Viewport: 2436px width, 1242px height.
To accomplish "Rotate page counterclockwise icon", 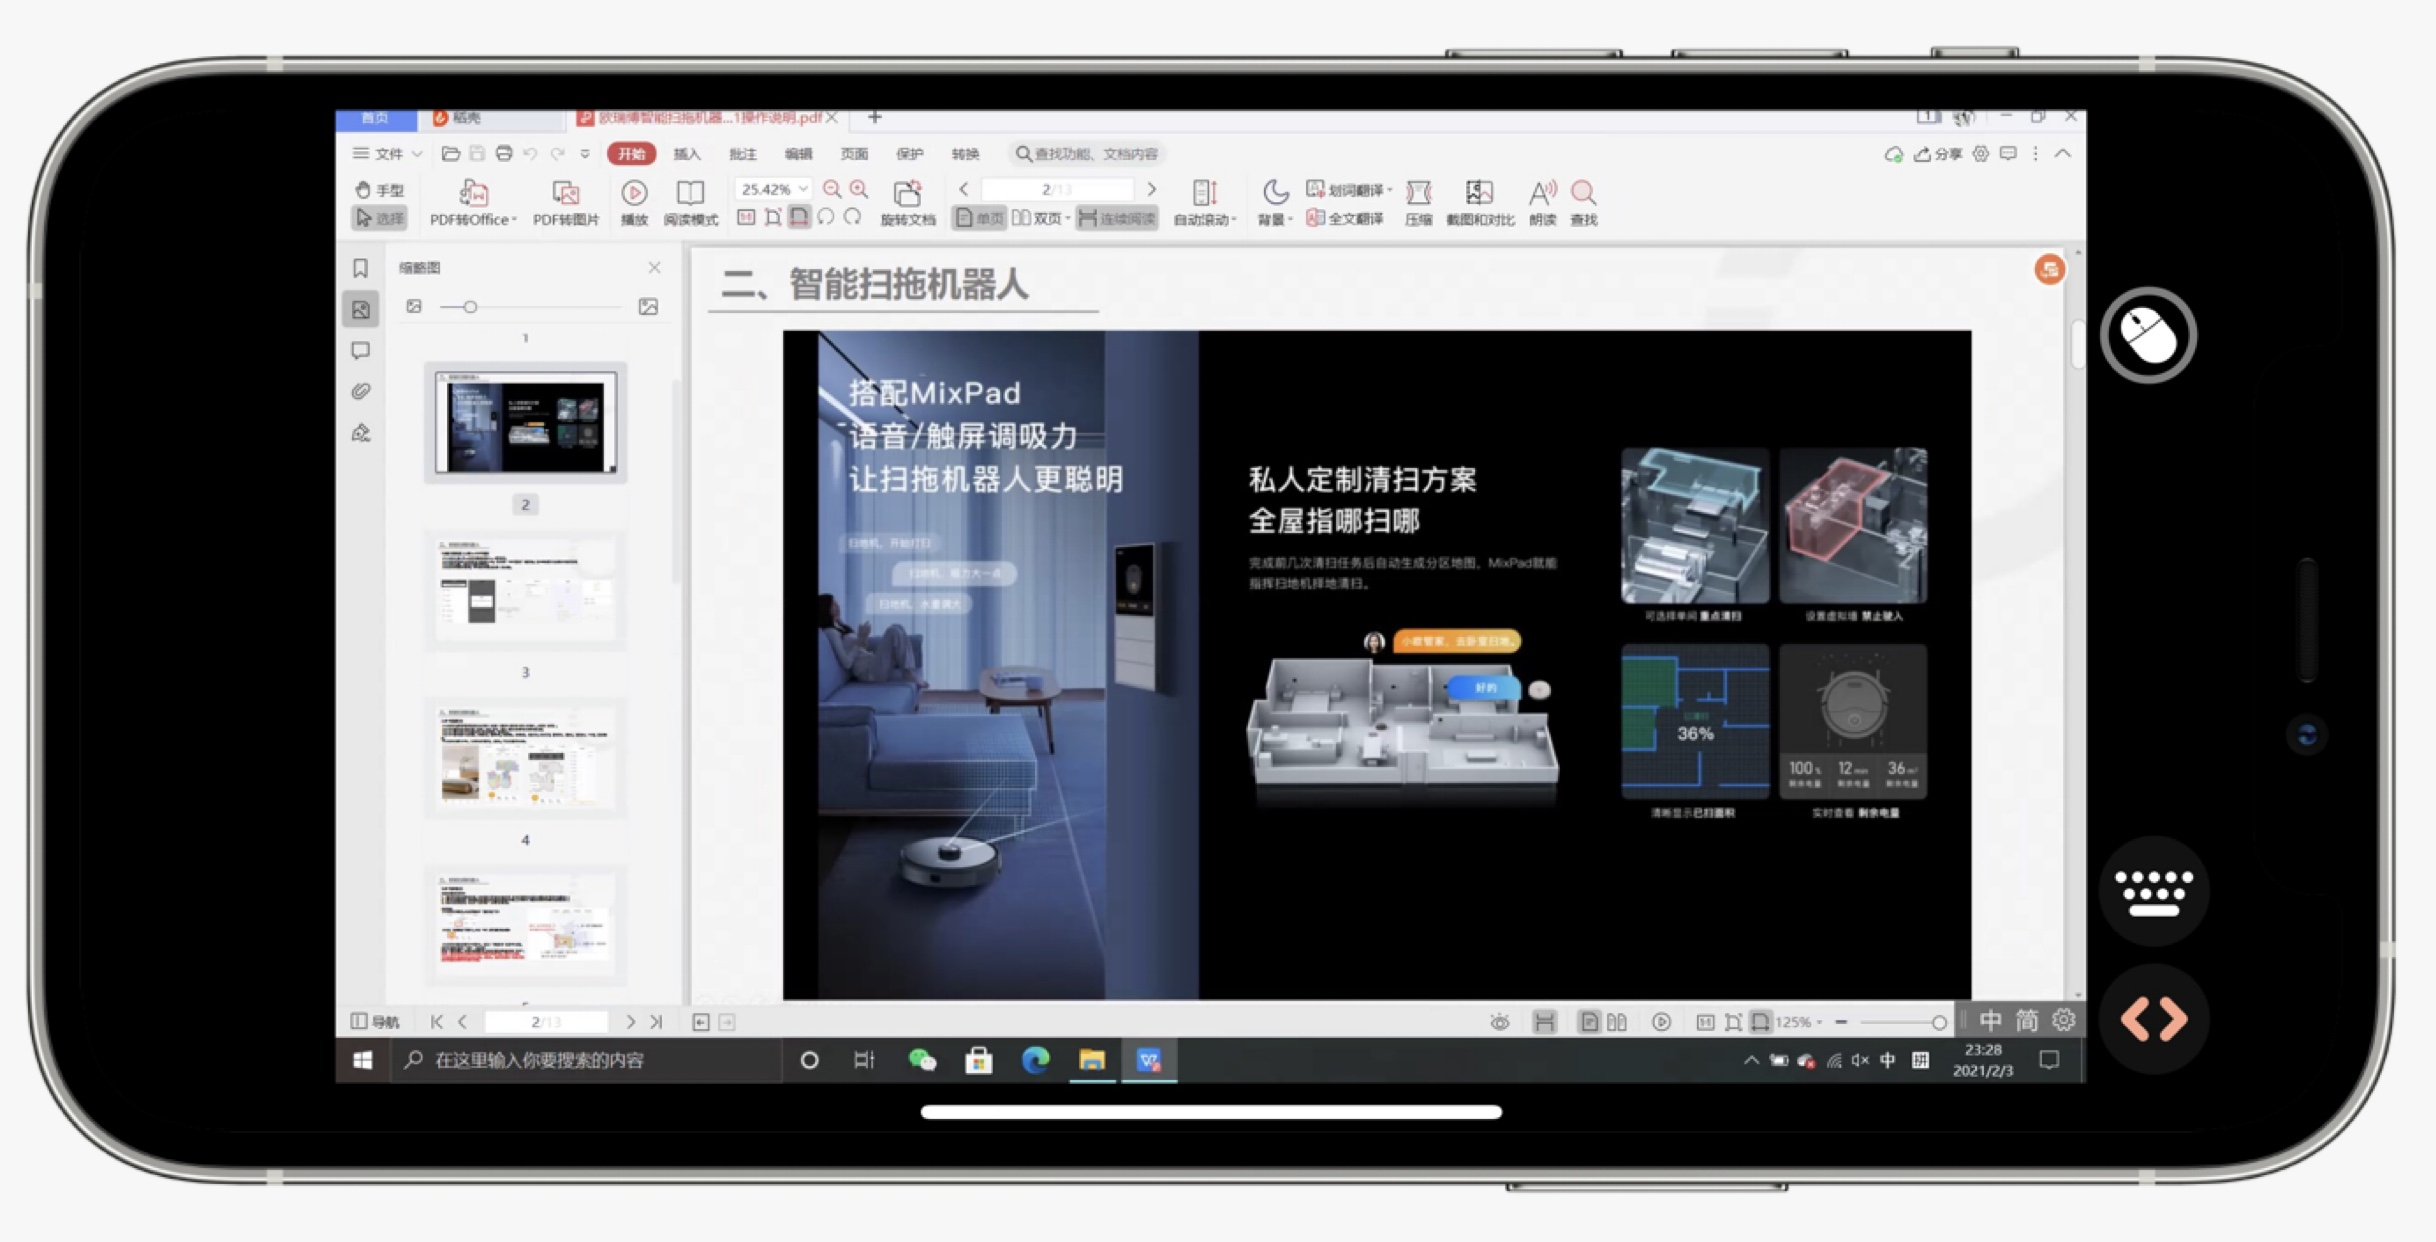I will (826, 217).
